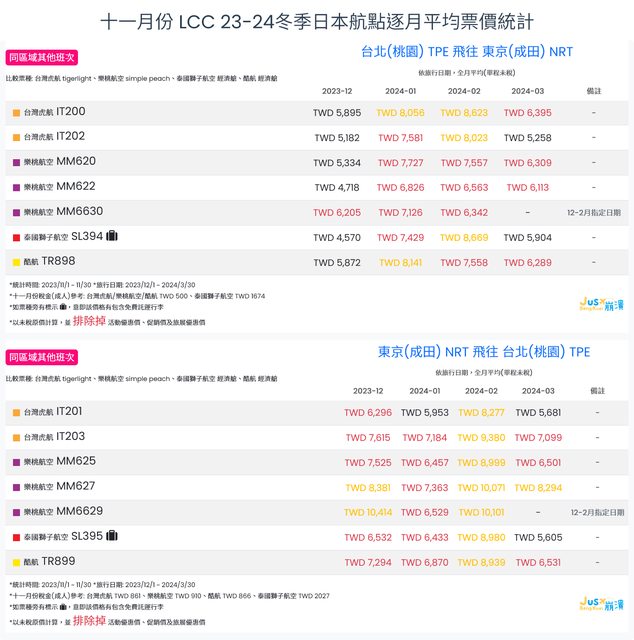Viewport: 634px width, 640px height.
Task: Click the yellow square icon beside TR898
Action: pos(16,262)
